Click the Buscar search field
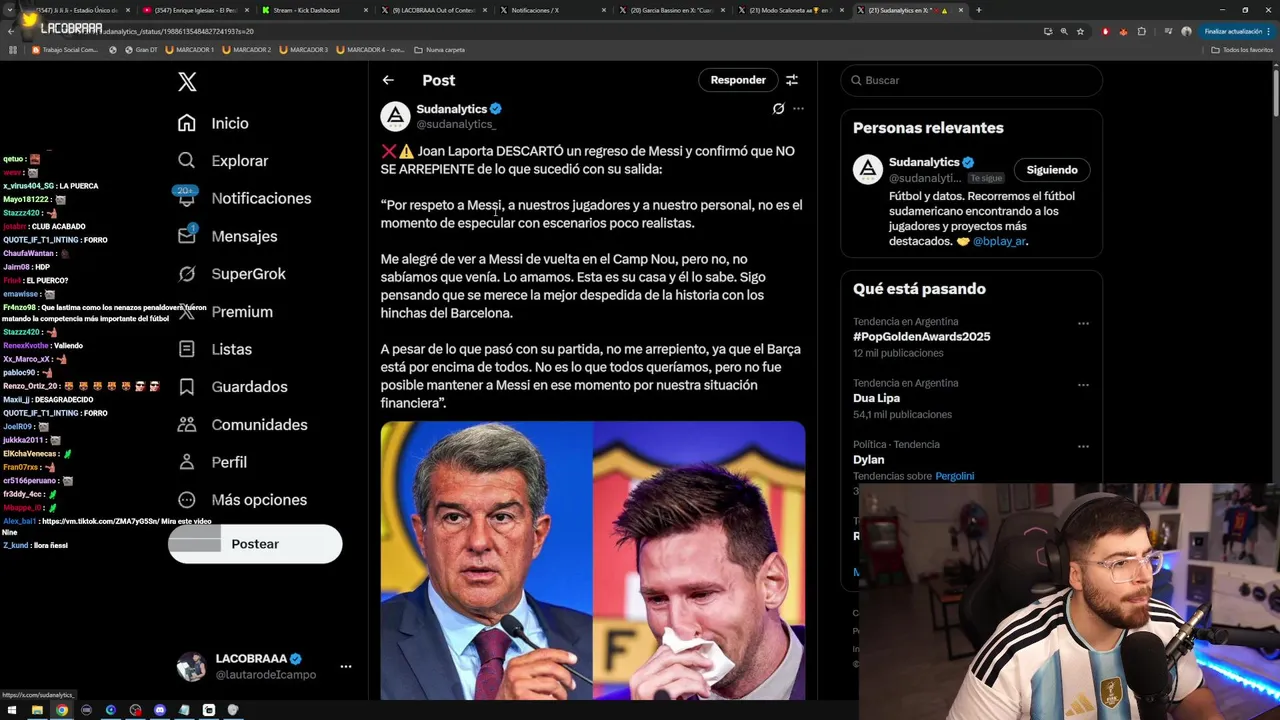 [971, 80]
